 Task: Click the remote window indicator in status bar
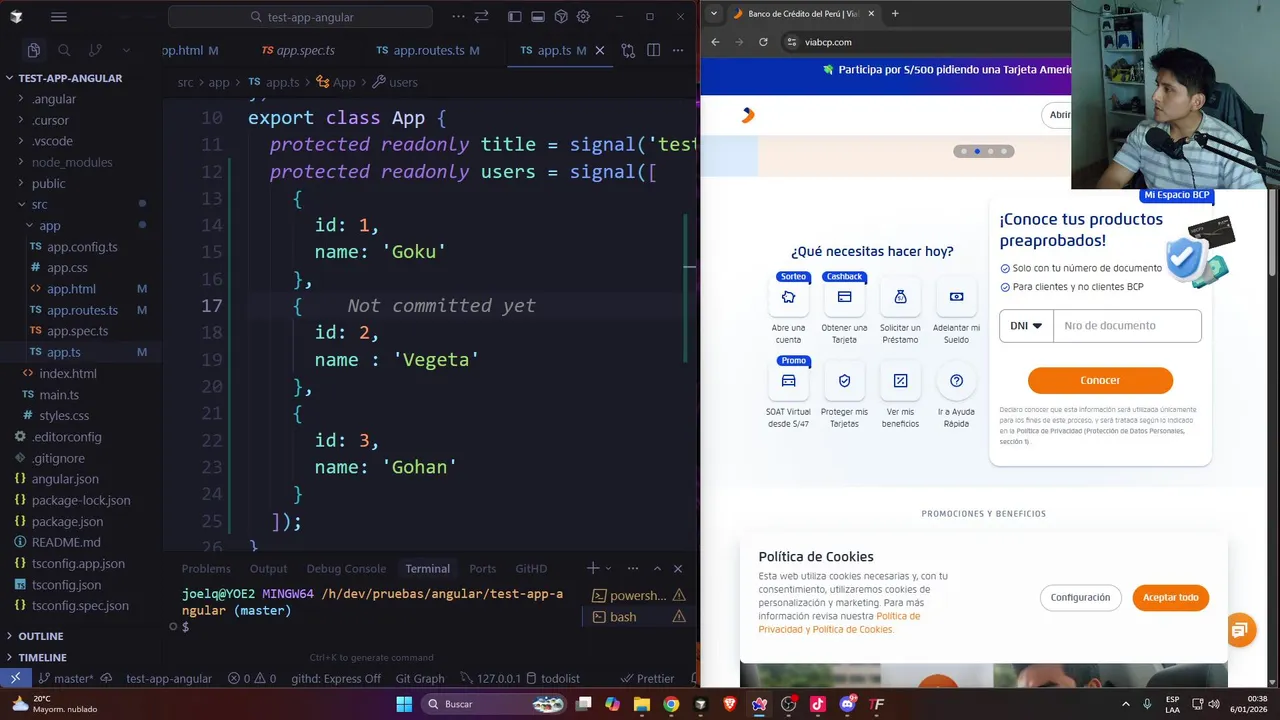[x=15, y=678]
